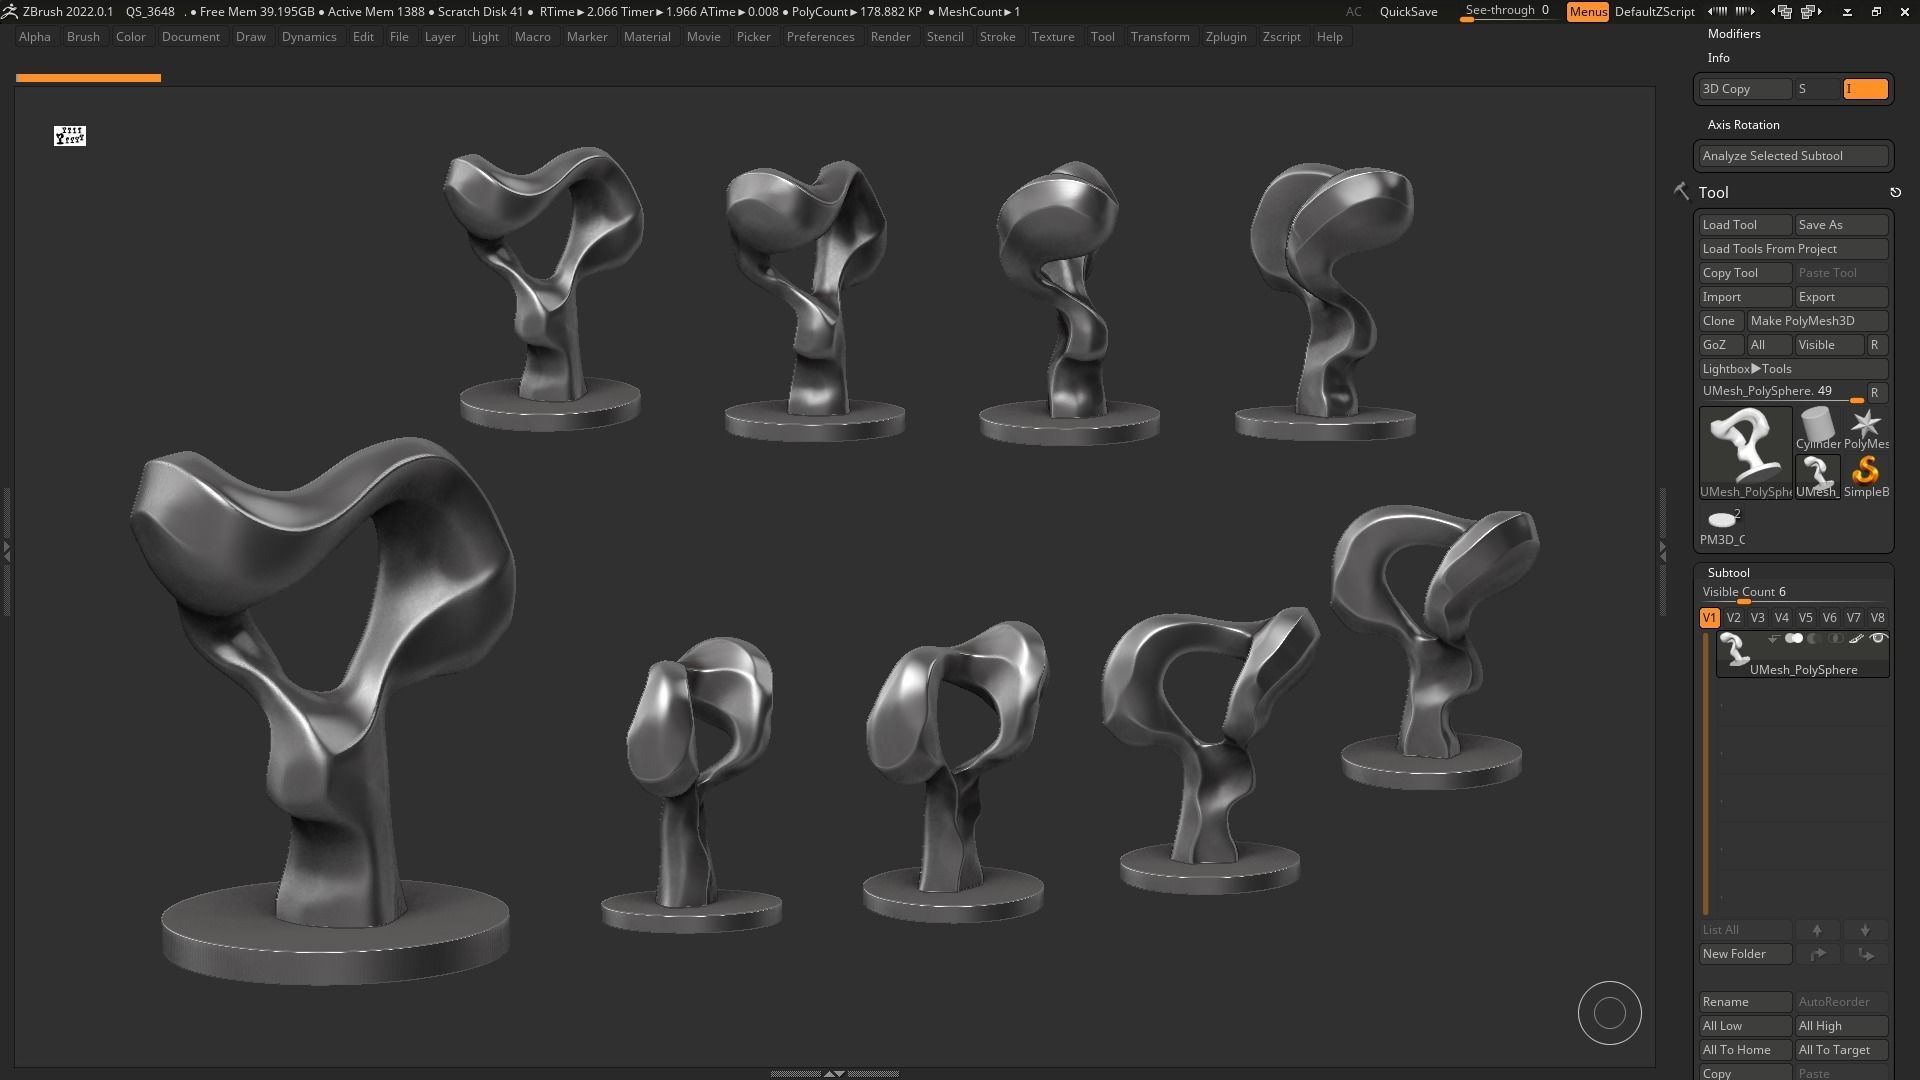Click the canvas navigation circle icon

click(x=1610, y=1013)
